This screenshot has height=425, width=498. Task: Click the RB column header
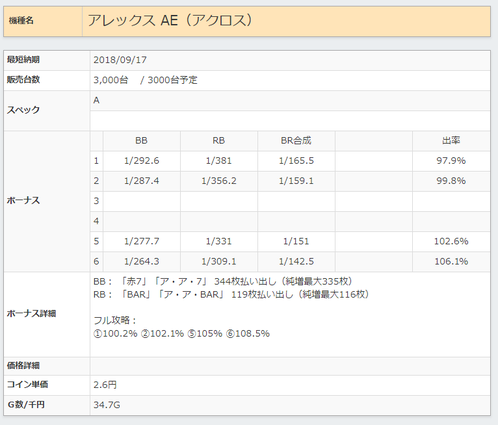219,141
